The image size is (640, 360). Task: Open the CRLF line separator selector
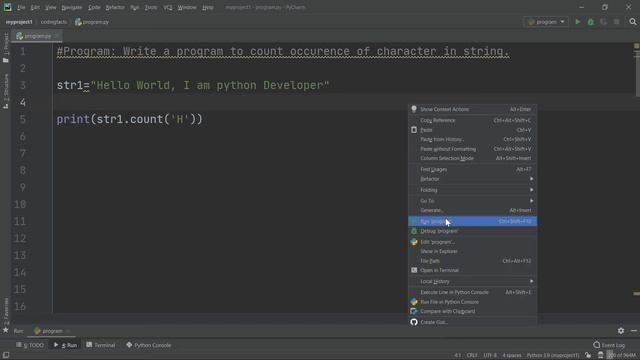[x=472, y=356]
